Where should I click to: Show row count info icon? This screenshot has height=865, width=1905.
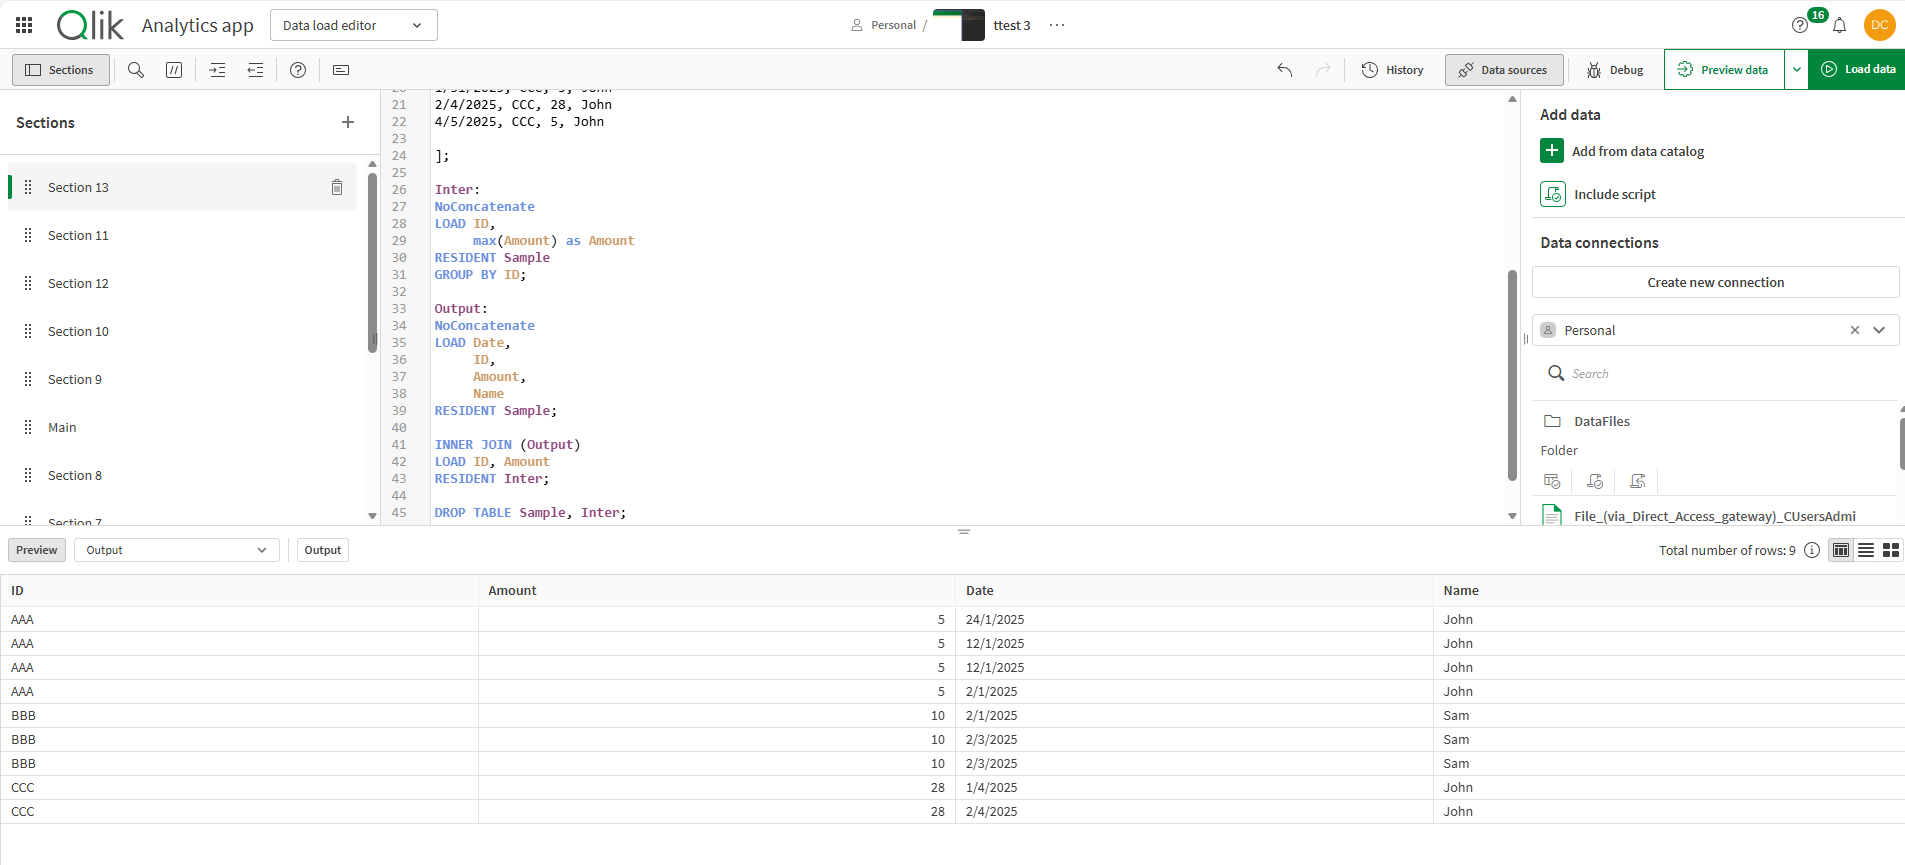tap(1812, 550)
